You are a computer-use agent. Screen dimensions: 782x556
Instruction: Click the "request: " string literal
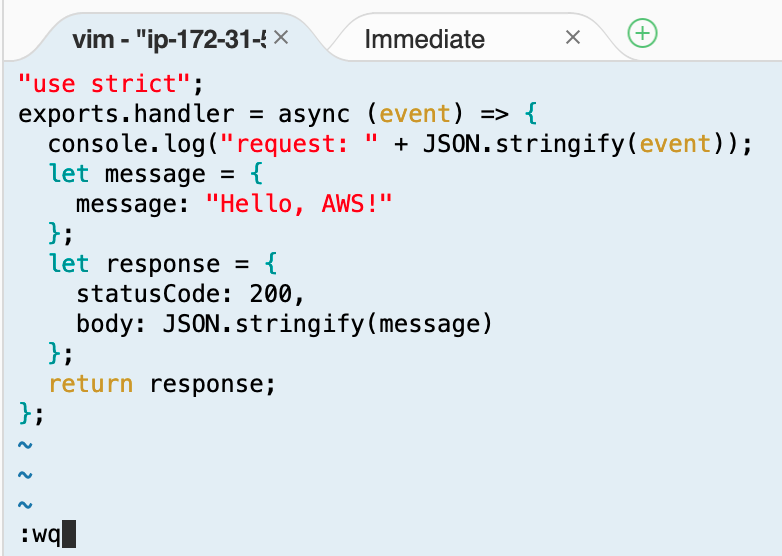pyautogui.click(x=299, y=144)
